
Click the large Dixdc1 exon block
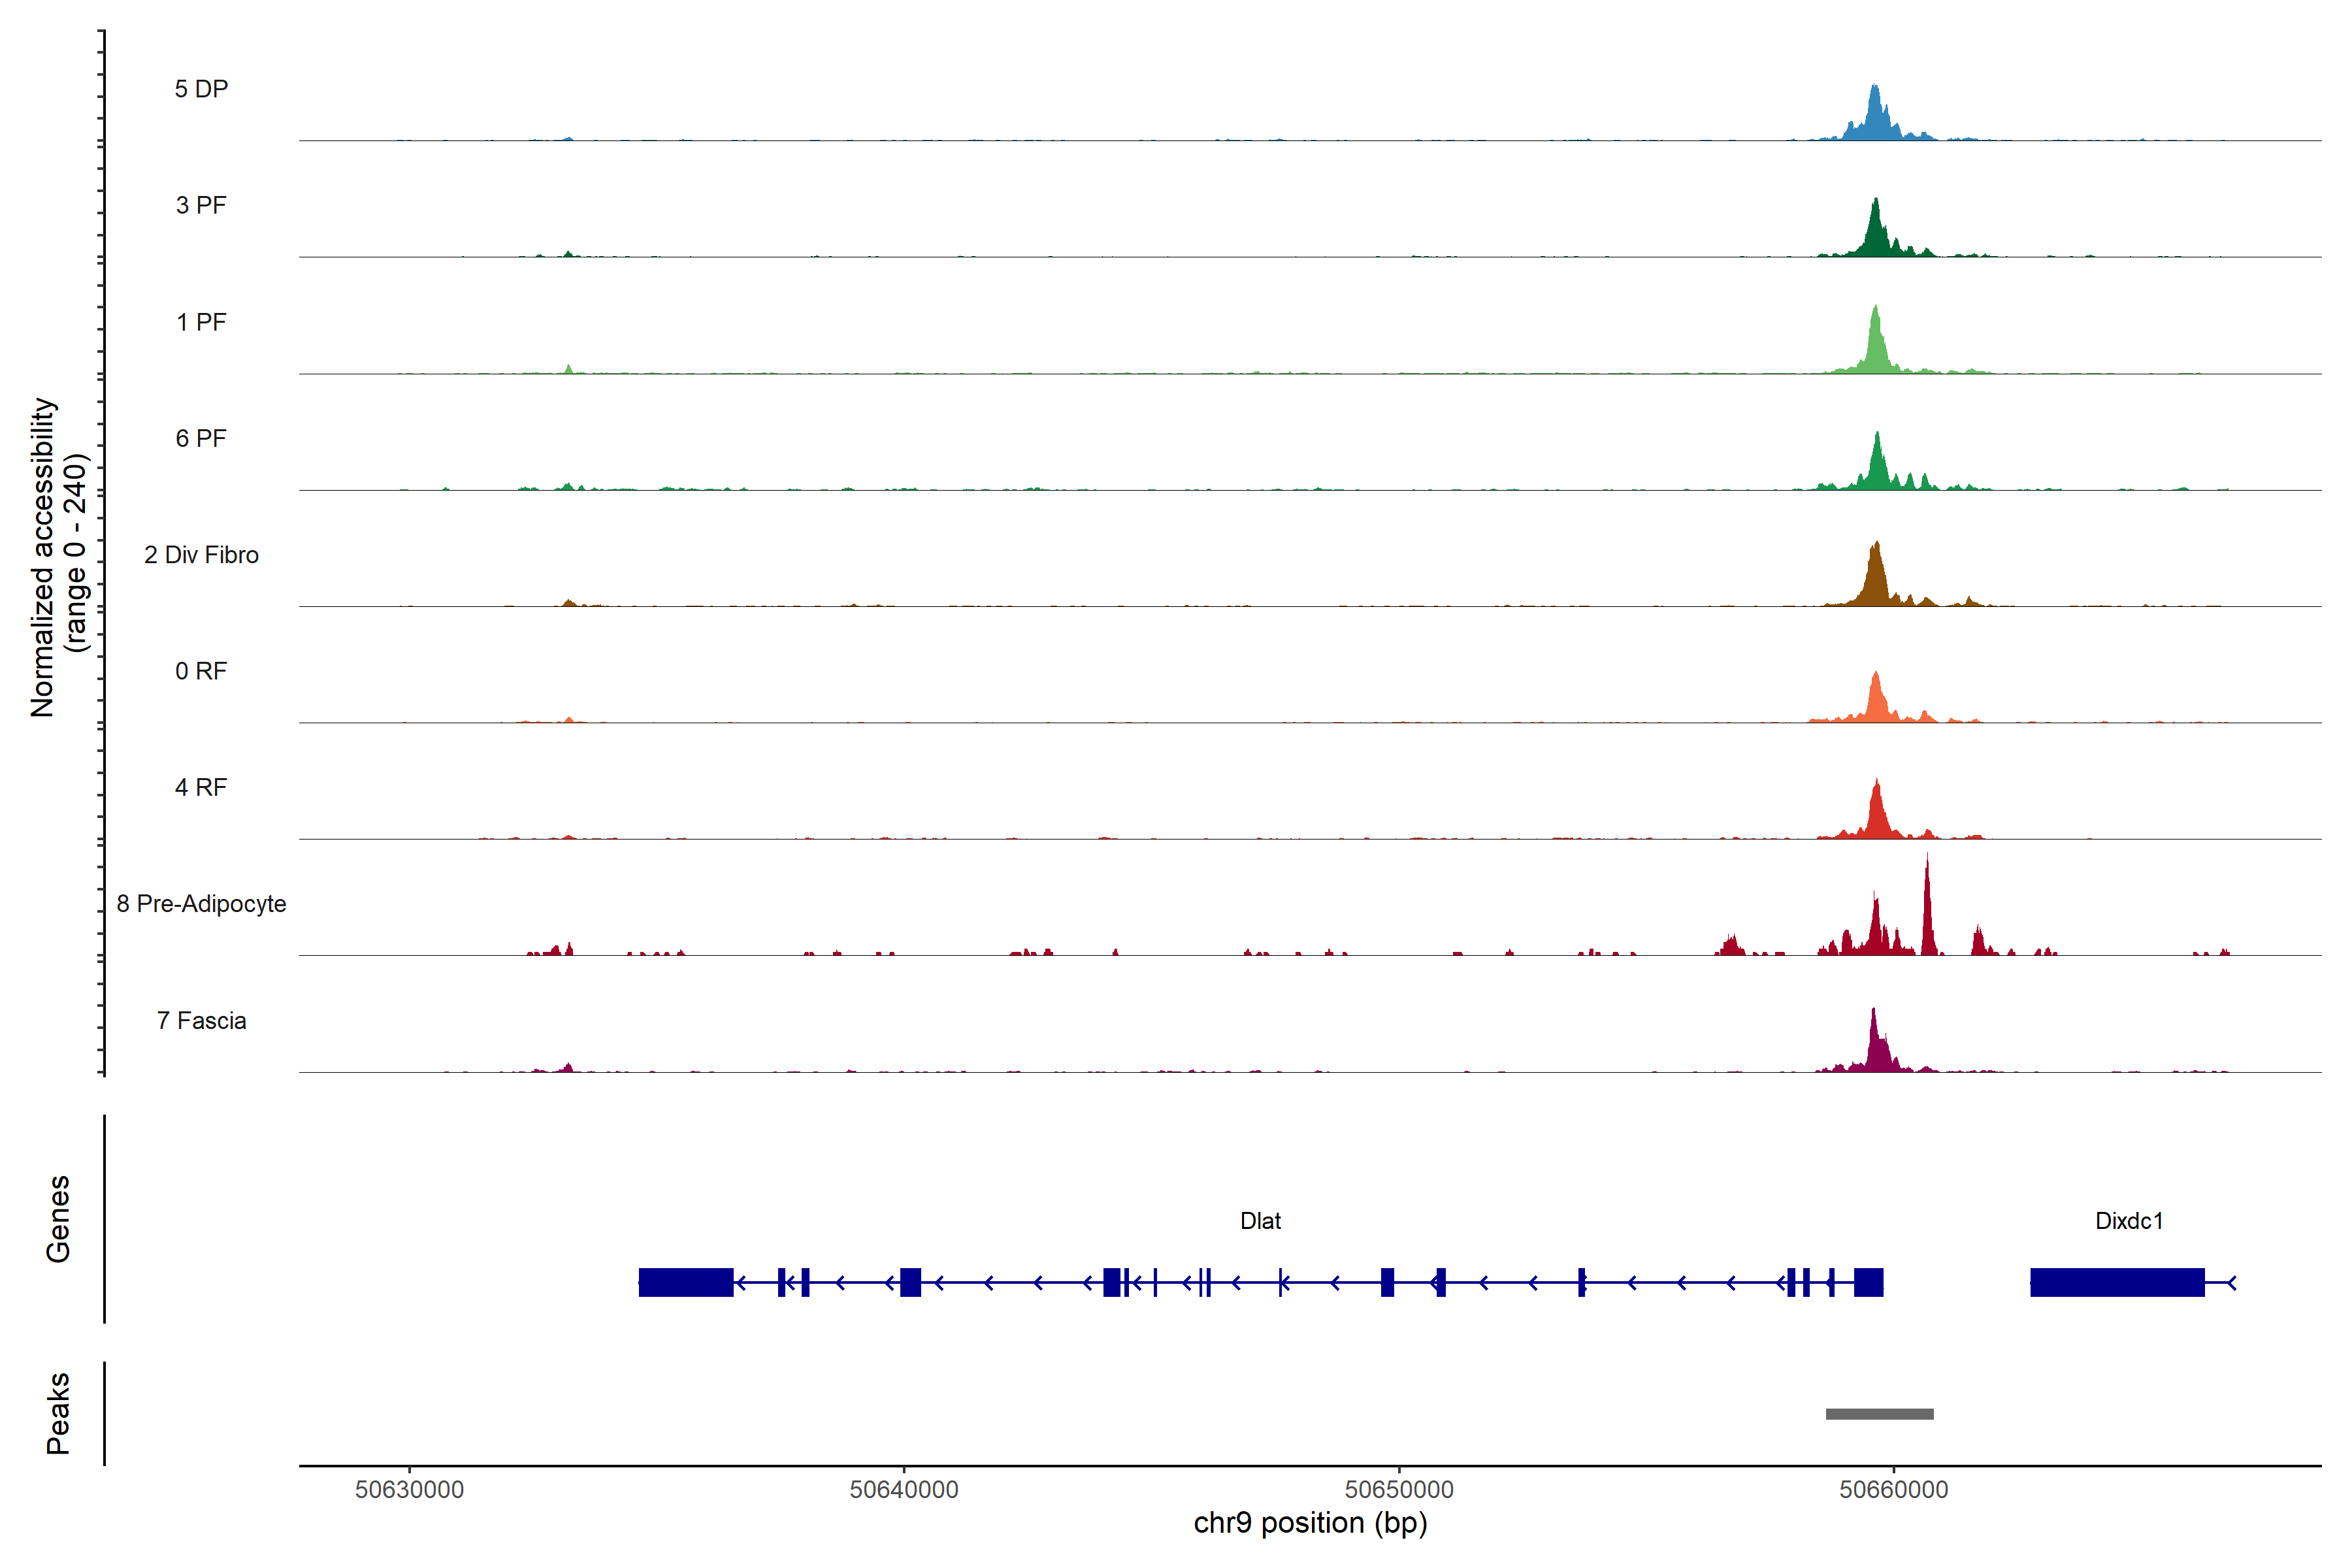click(x=2117, y=1282)
